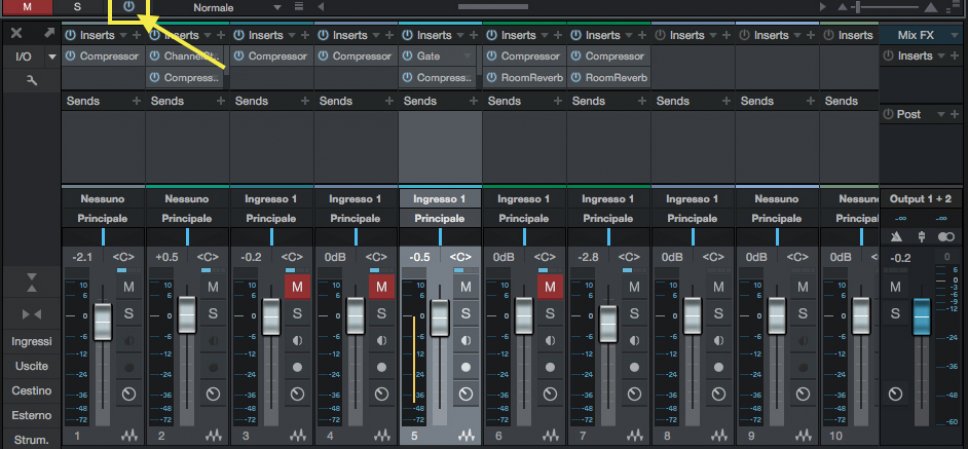The image size is (968, 449).
Task: Bypass the Compressor on channel 1 with its power icon
Action: pos(70,56)
